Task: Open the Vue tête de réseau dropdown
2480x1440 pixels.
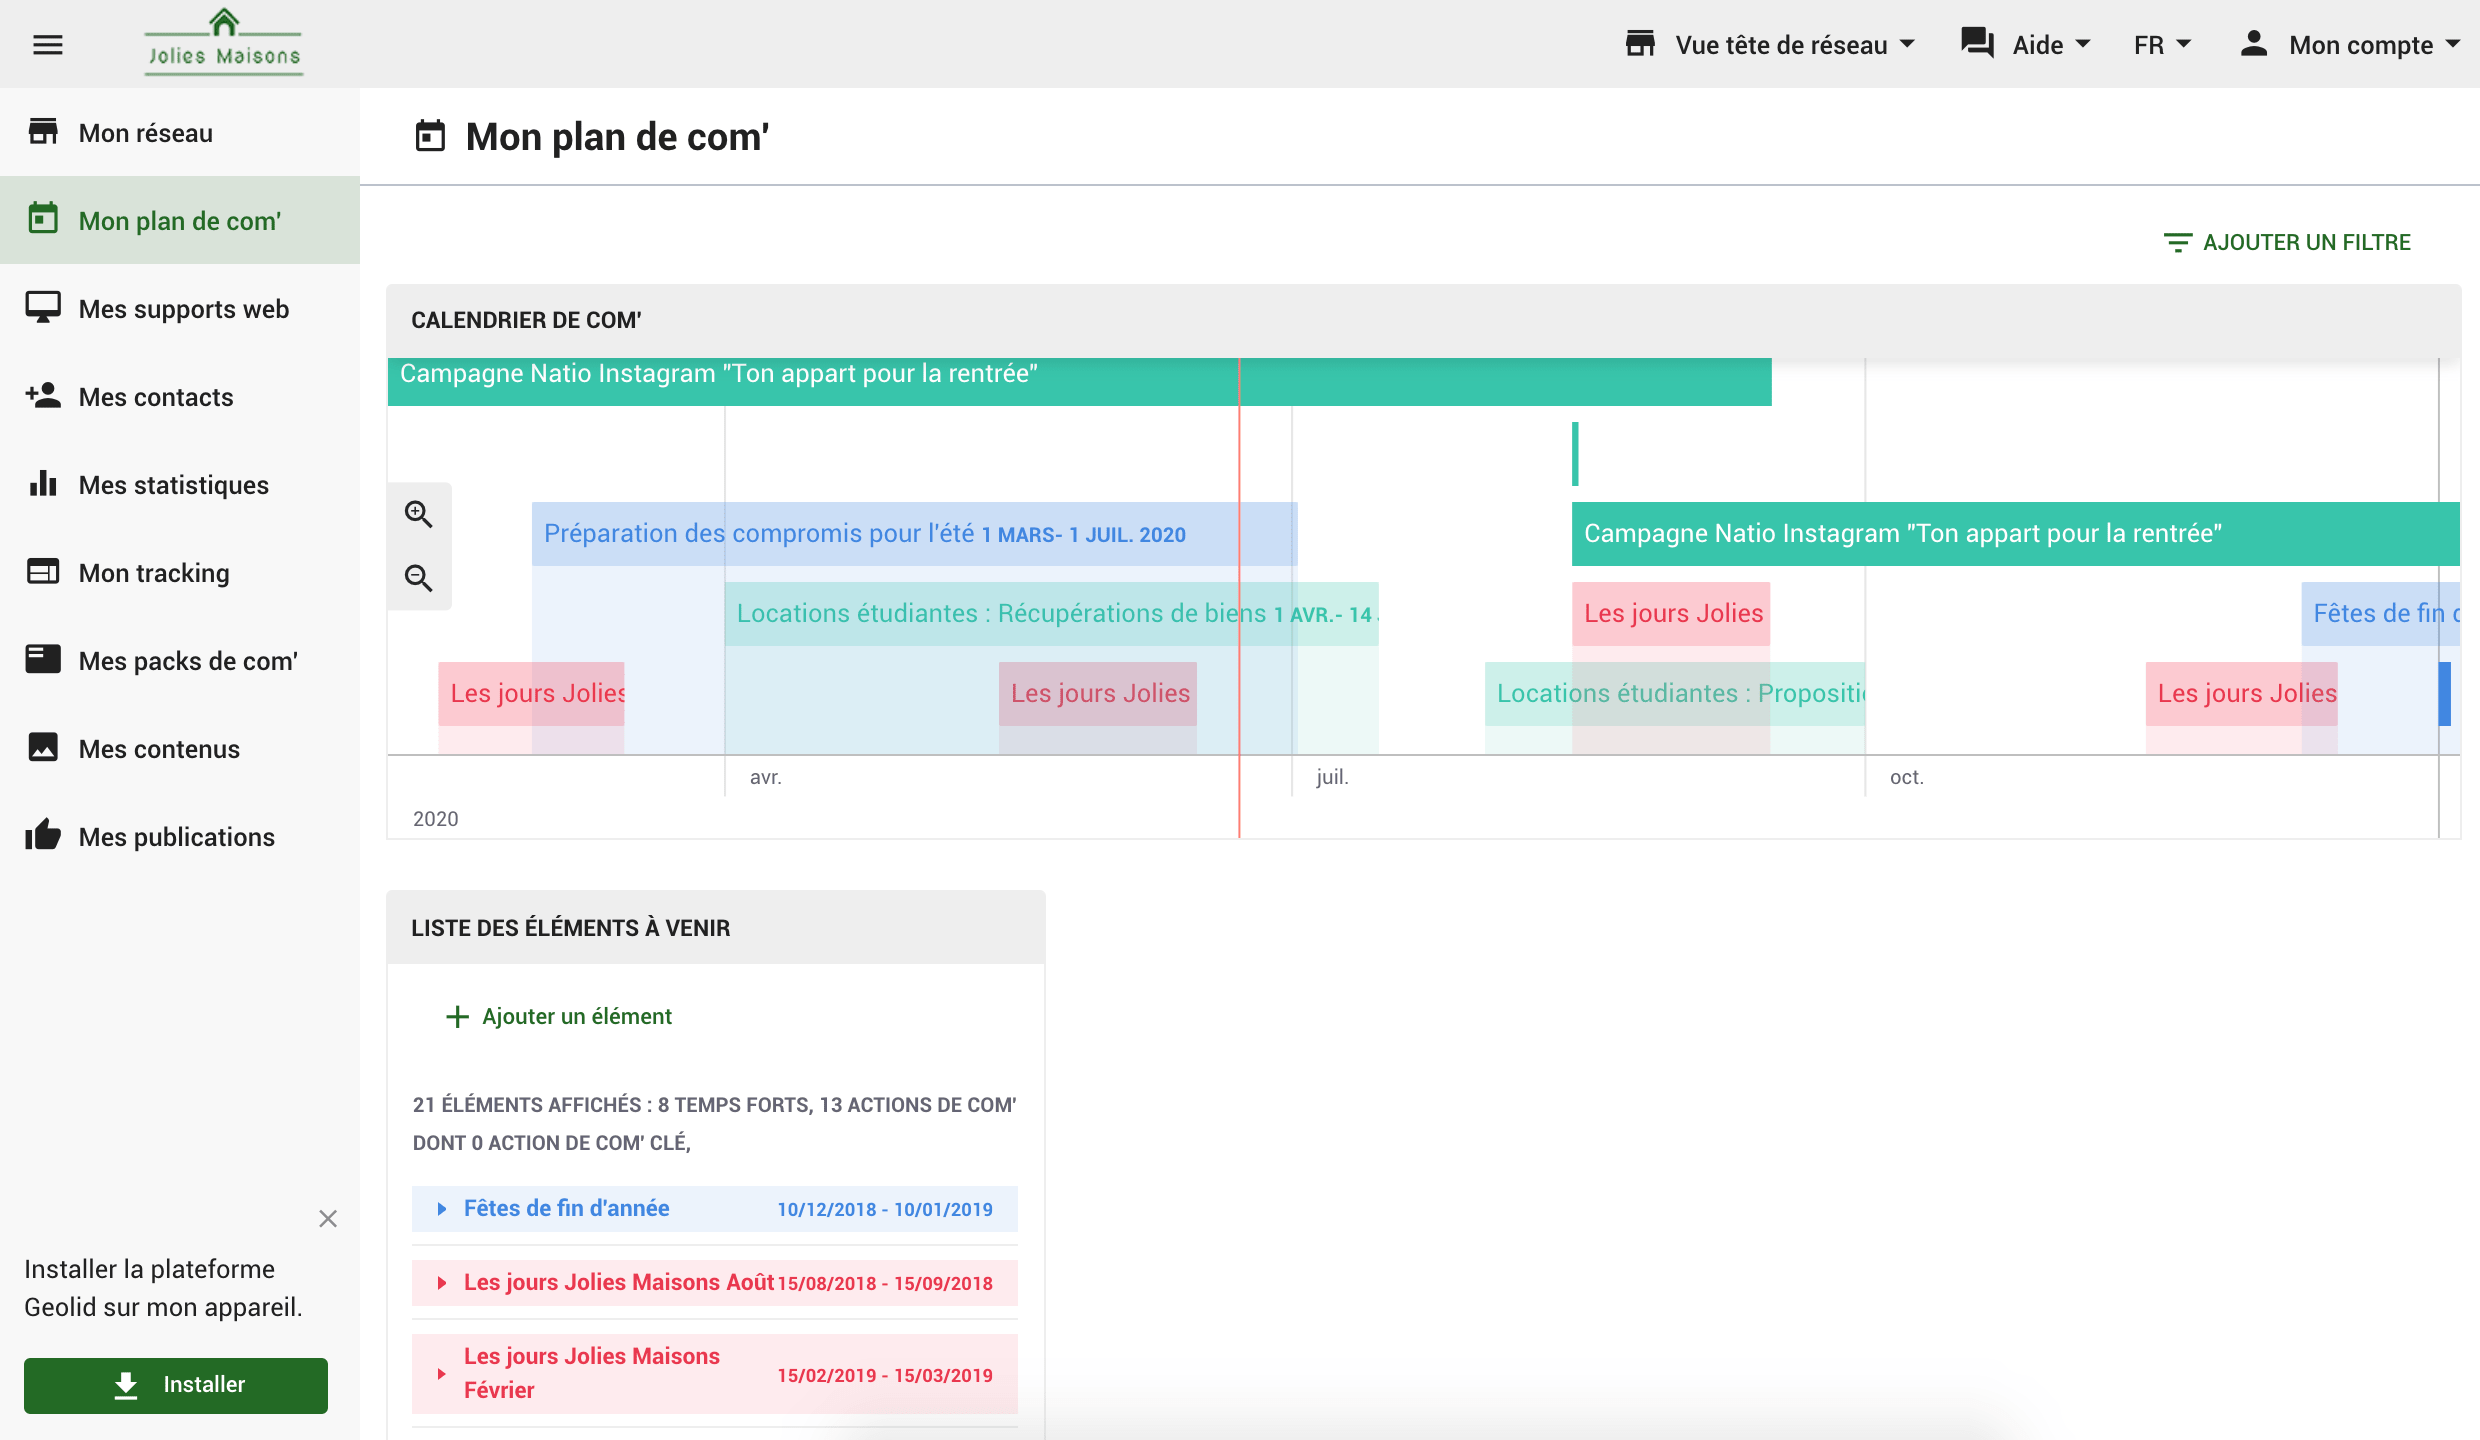Action: (1770, 45)
